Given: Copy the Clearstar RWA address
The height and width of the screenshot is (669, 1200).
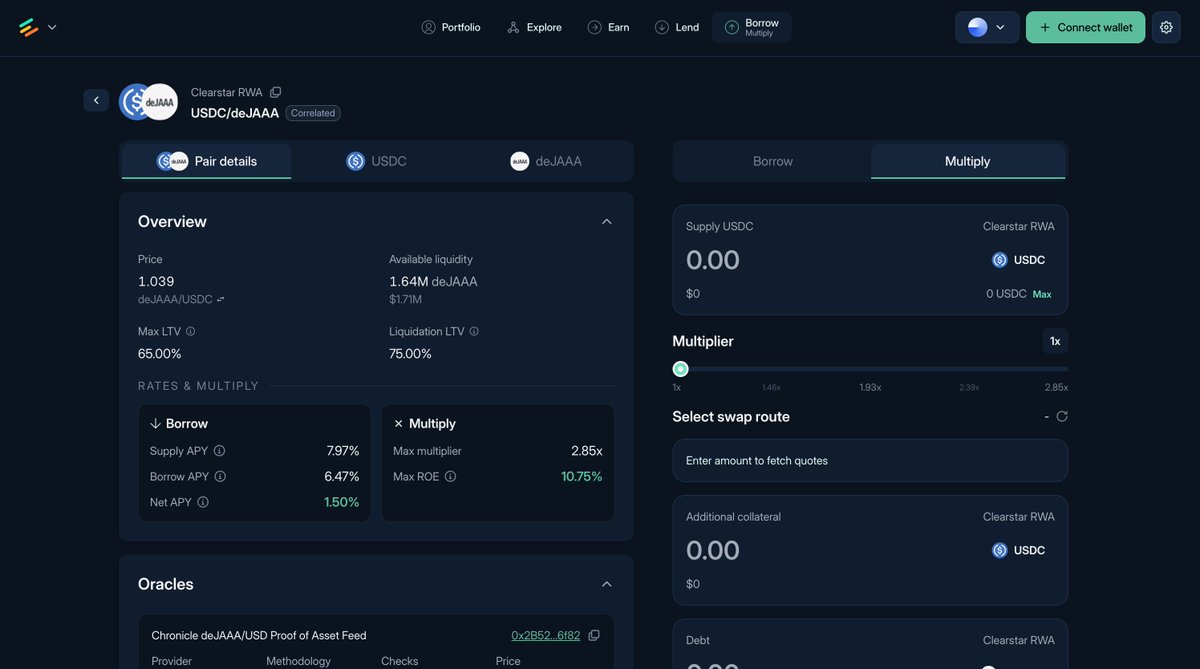Looking at the screenshot, I should pos(276,92).
